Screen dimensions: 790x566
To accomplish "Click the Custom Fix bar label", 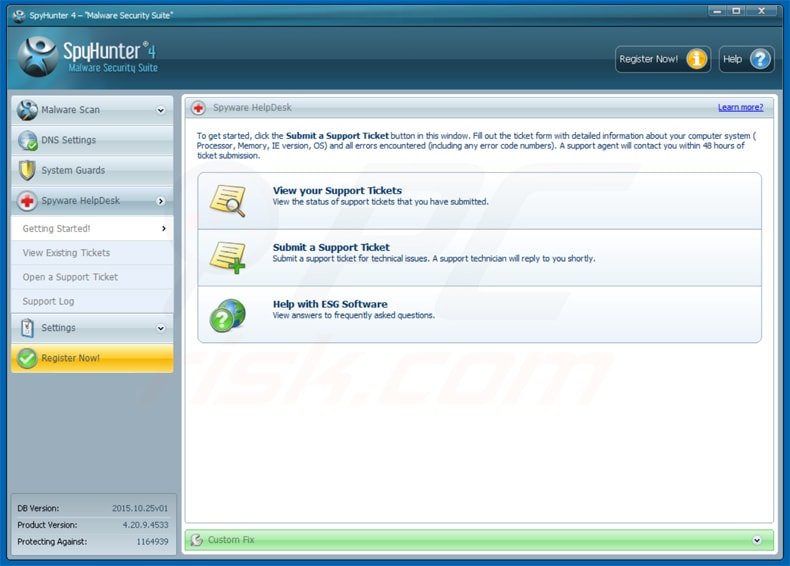I will point(231,540).
